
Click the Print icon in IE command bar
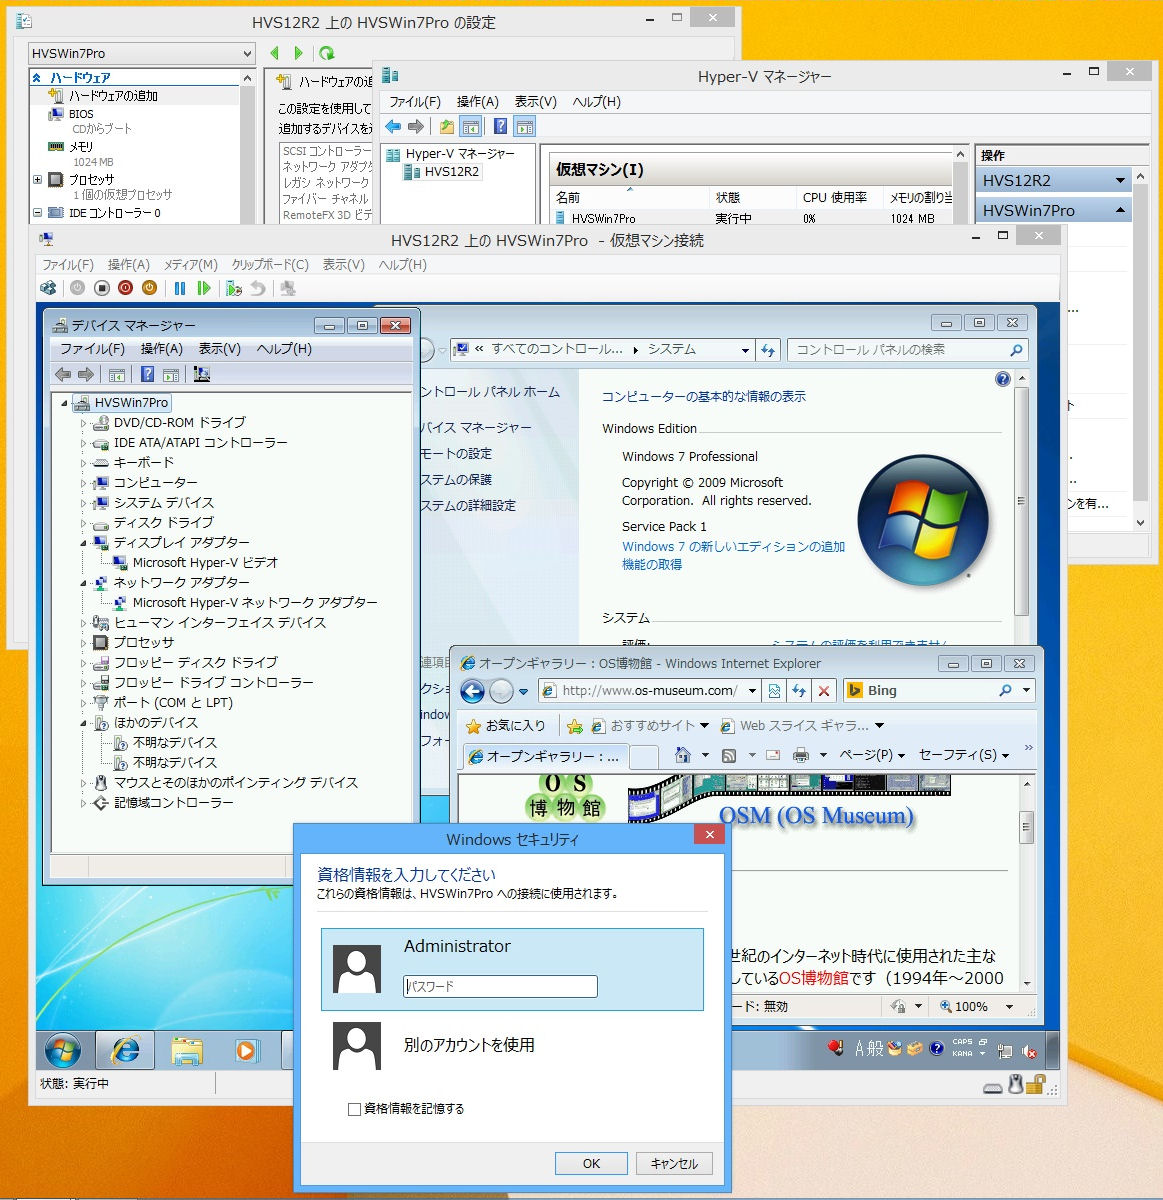(x=800, y=755)
